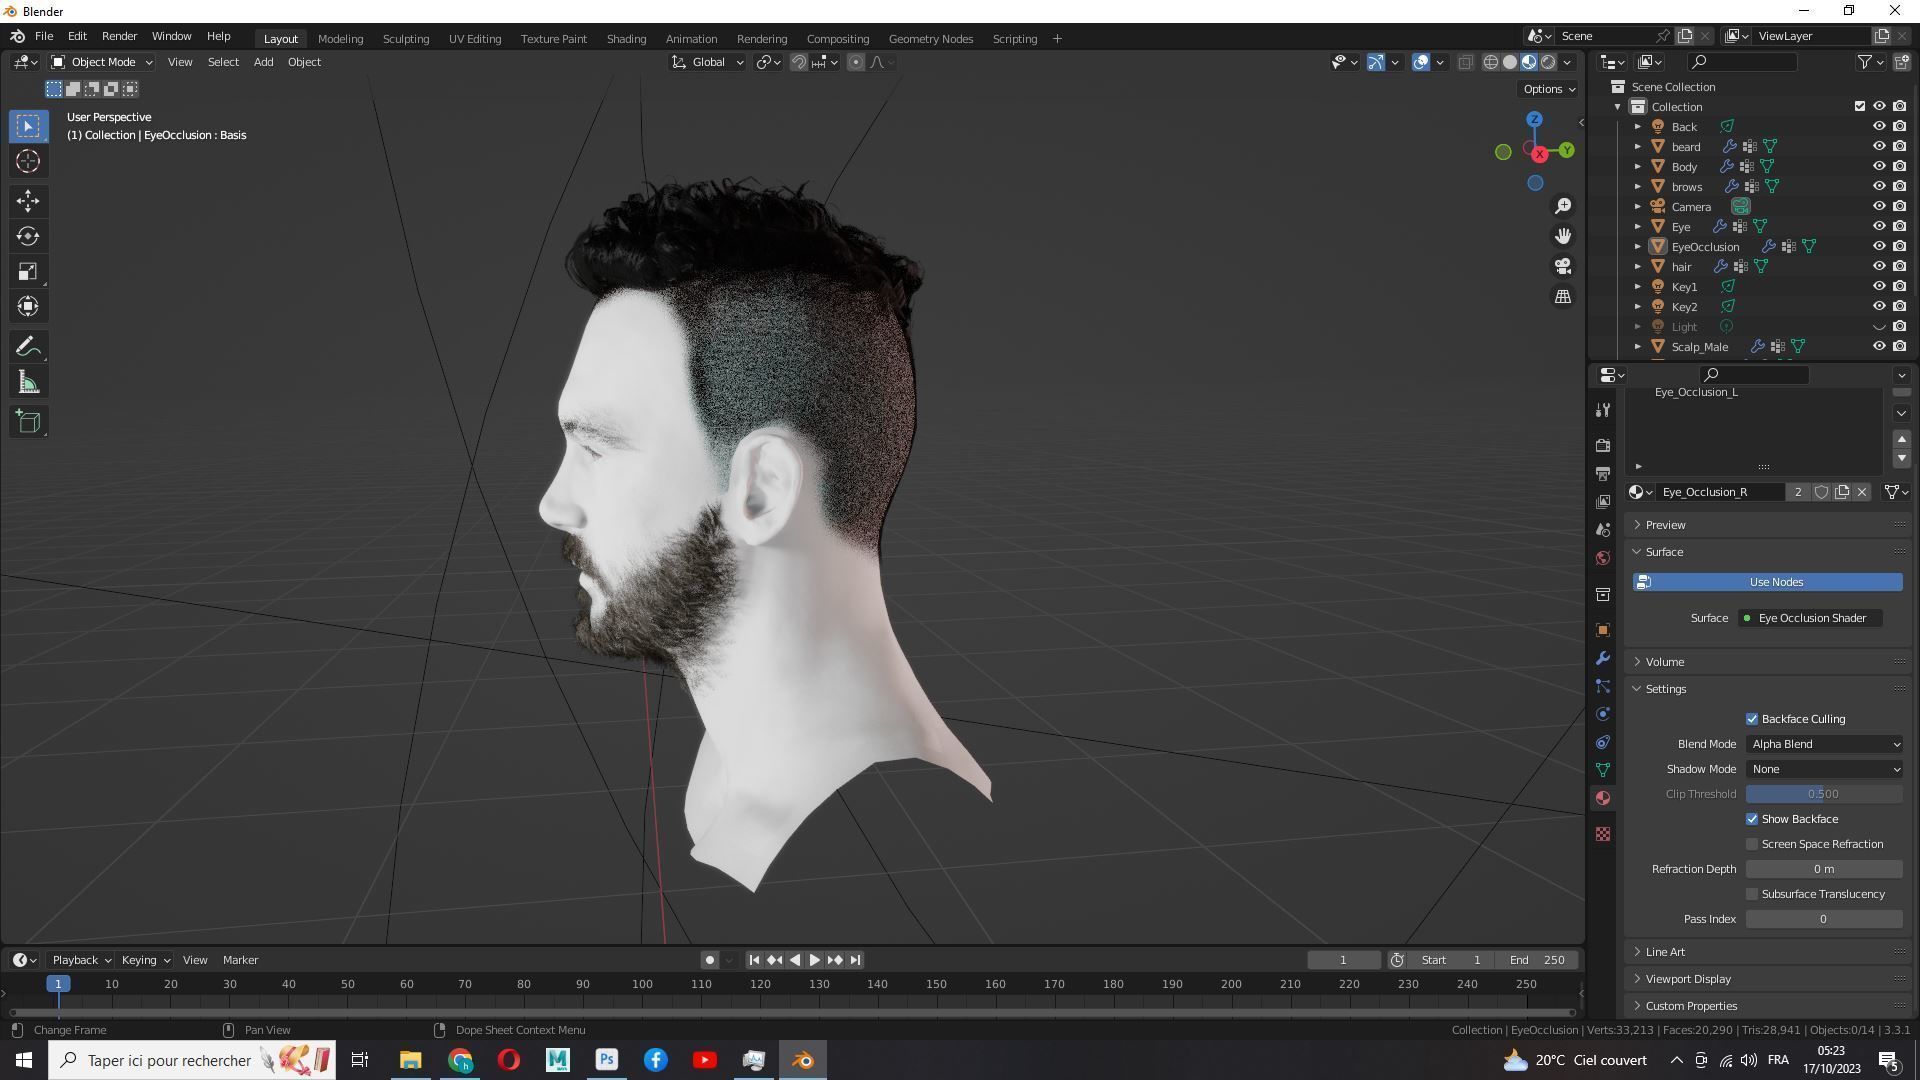The height and width of the screenshot is (1080, 1920).
Task: Hide the beard object in viewport
Action: click(1879, 146)
